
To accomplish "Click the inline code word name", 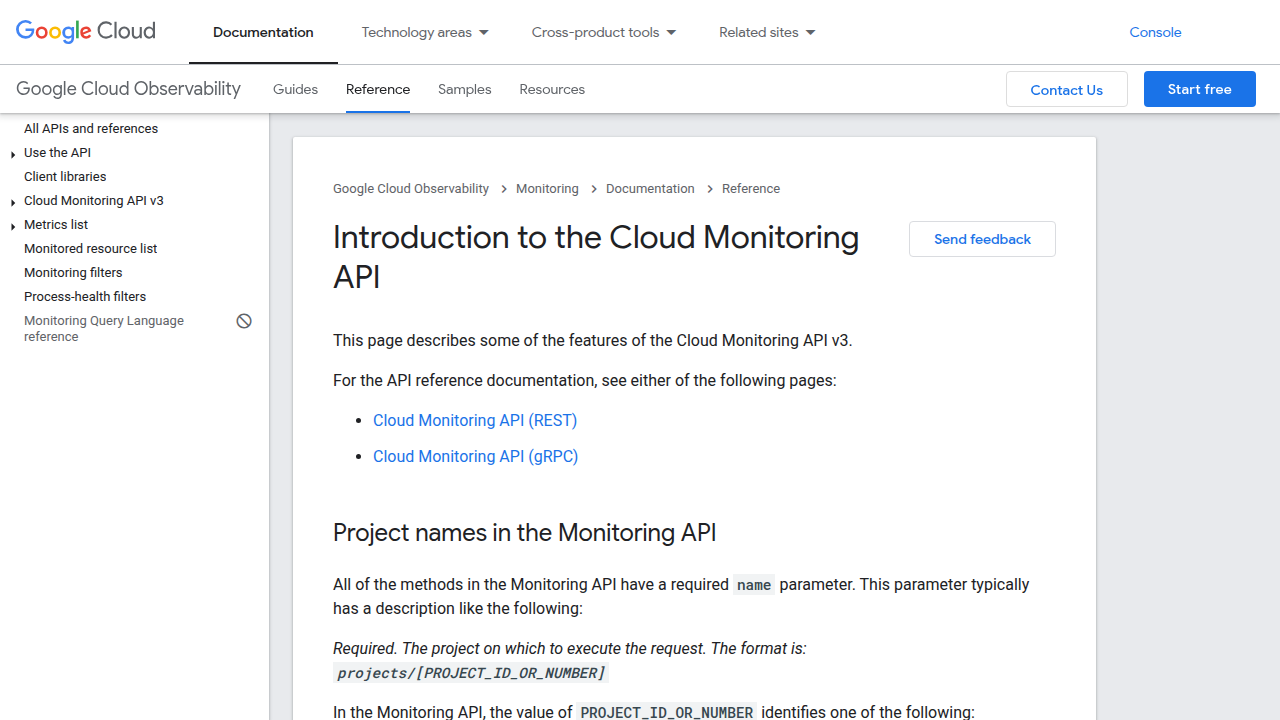I will point(754,585).
